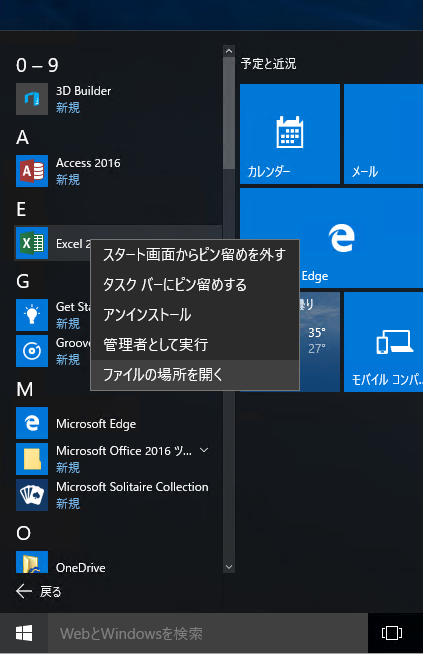Select スタート画面からピン留めを外す

pos(195,254)
